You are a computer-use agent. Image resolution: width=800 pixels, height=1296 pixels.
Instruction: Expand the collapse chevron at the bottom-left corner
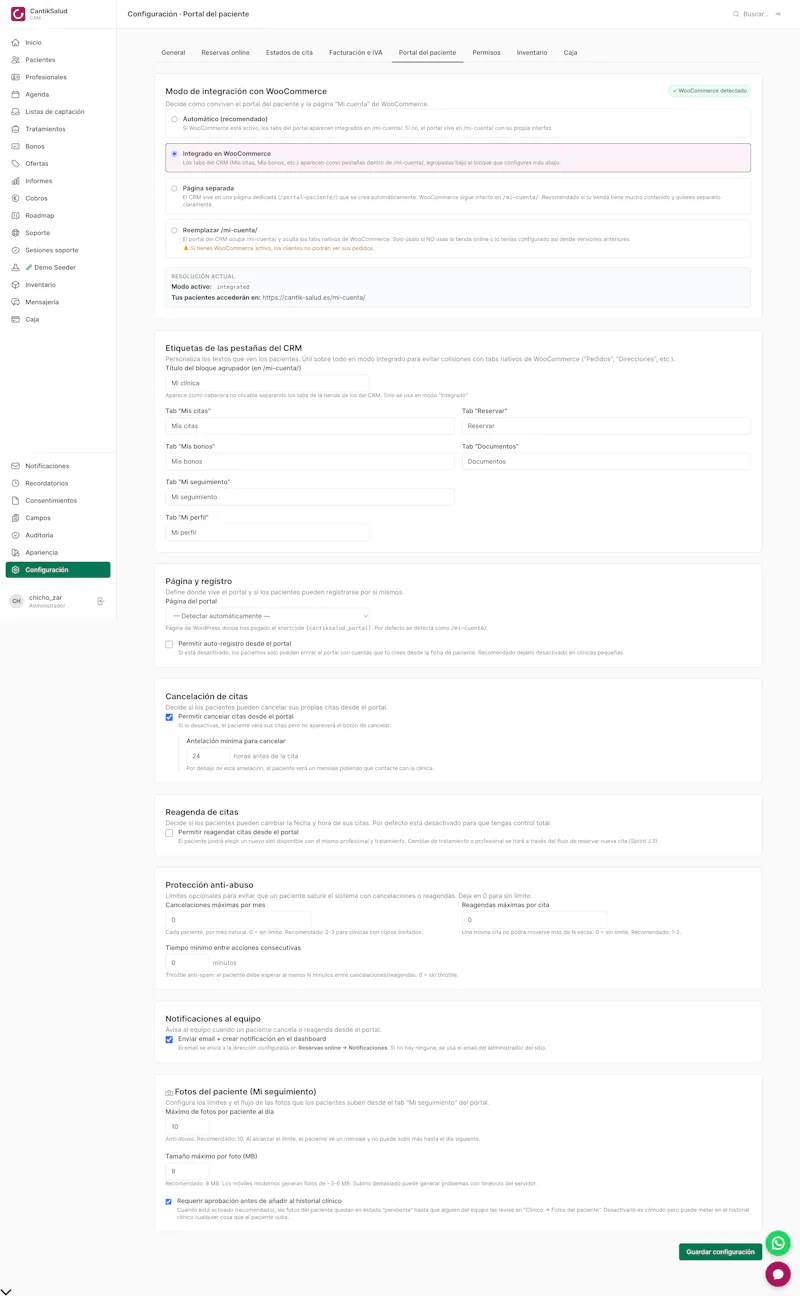click(6, 1292)
